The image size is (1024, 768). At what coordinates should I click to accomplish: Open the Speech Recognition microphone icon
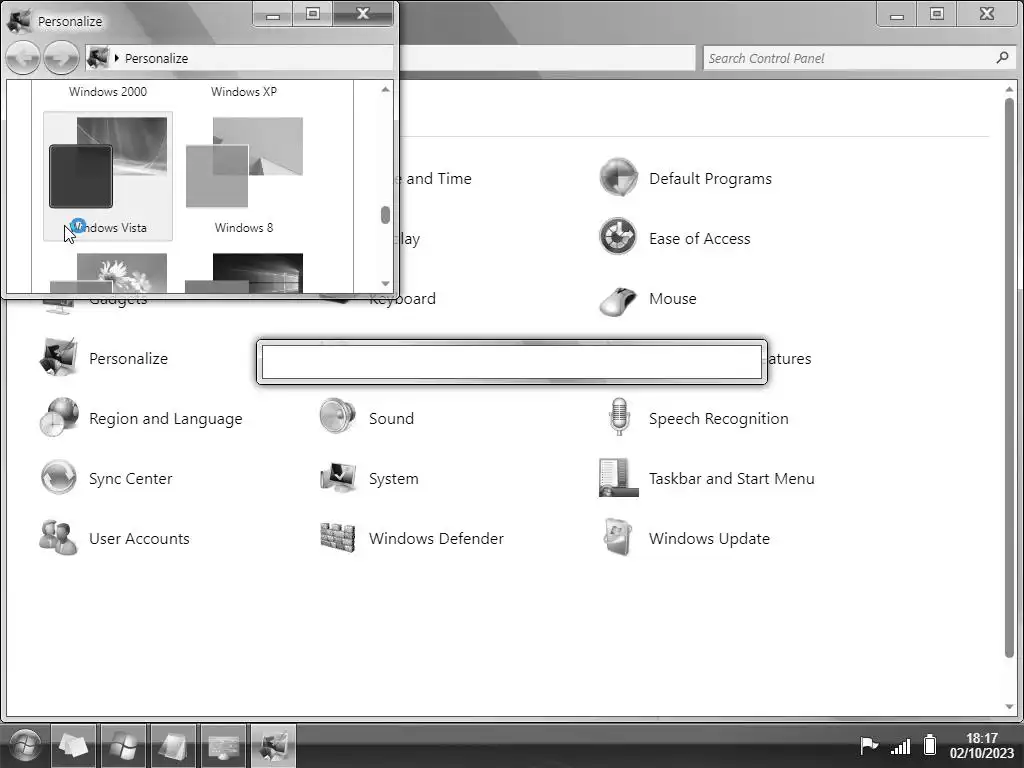[618, 417]
